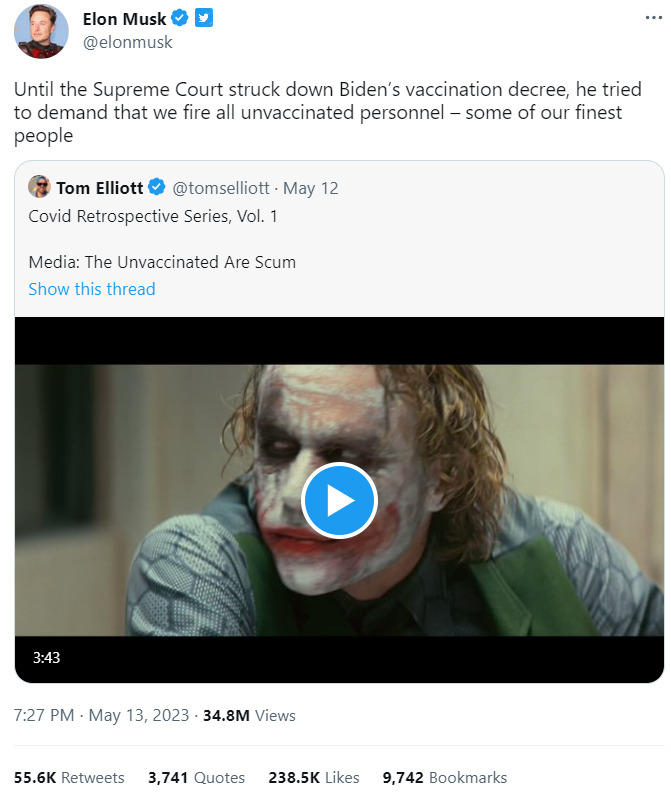
Task: Open the three-dot more options menu
Action: tap(652, 19)
